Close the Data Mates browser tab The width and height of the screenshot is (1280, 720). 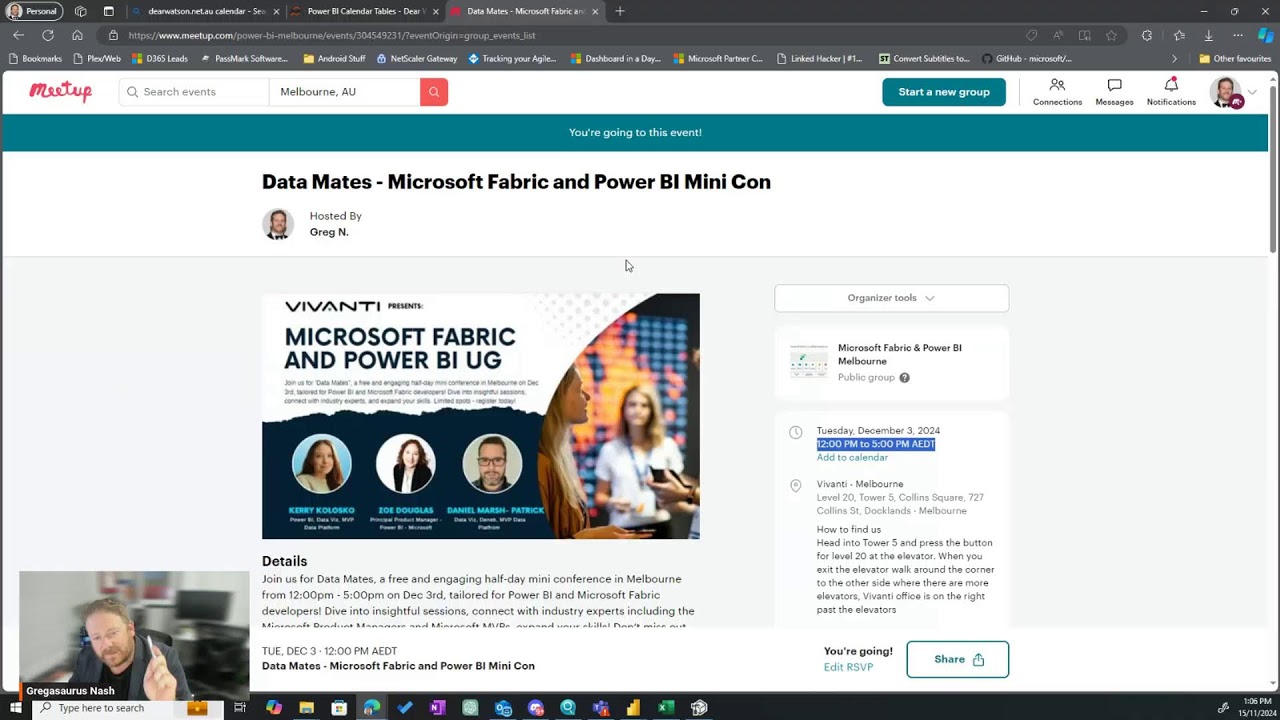pyautogui.click(x=595, y=11)
